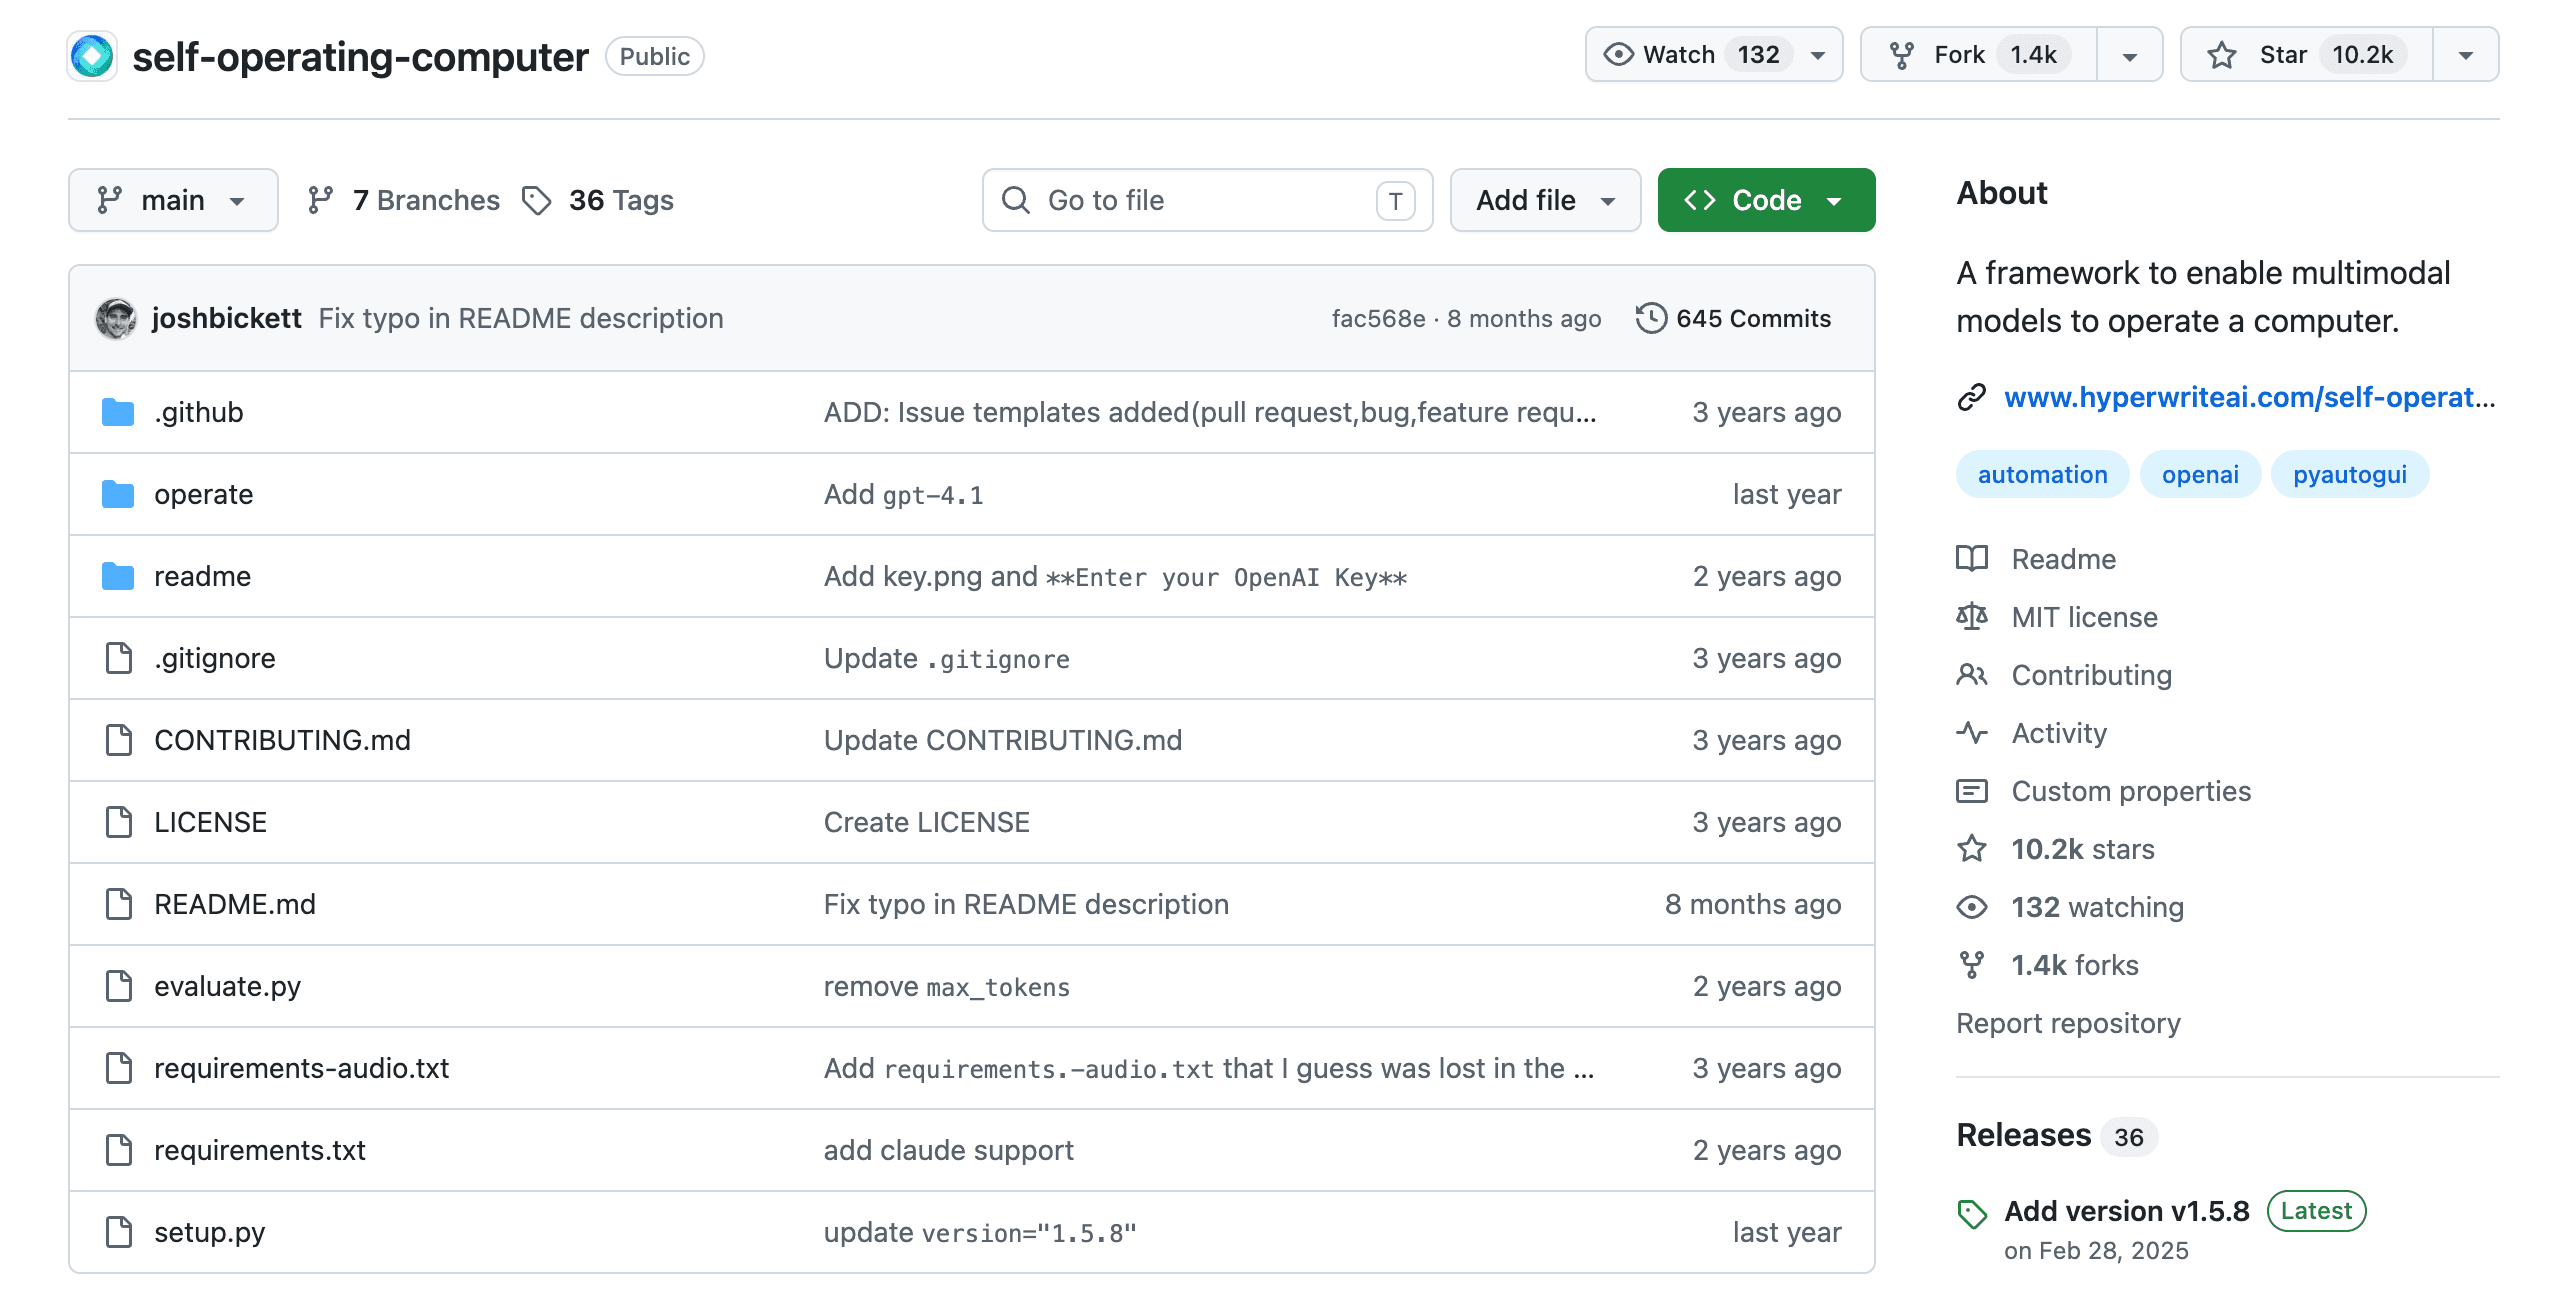Viewport: 2560px width, 1302px height.
Task: Open the 645 Commits history
Action: 1734,318
